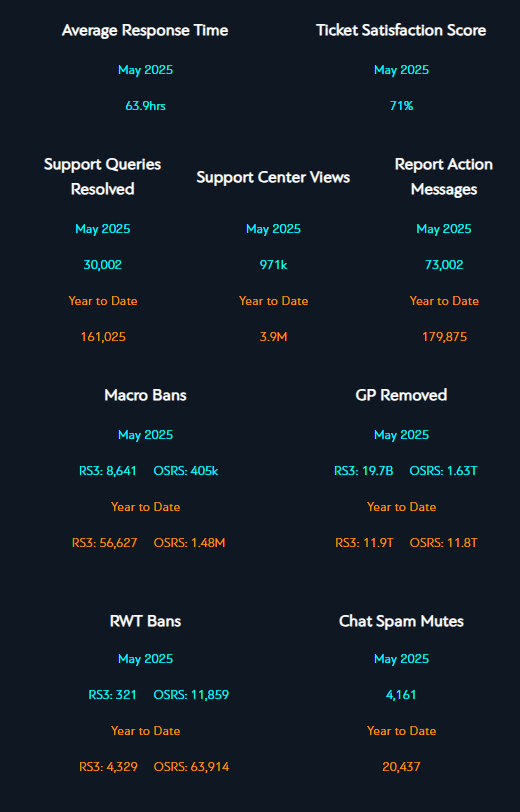Image resolution: width=520 pixels, height=812 pixels.
Task: Click the Support Queries Resolved heading
Action: click(x=103, y=177)
